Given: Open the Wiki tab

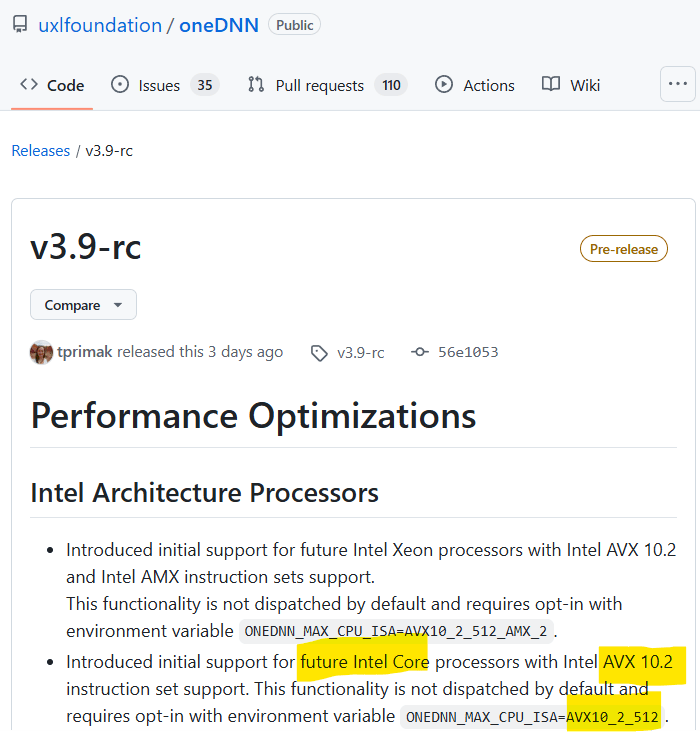Looking at the screenshot, I should 571,85.
